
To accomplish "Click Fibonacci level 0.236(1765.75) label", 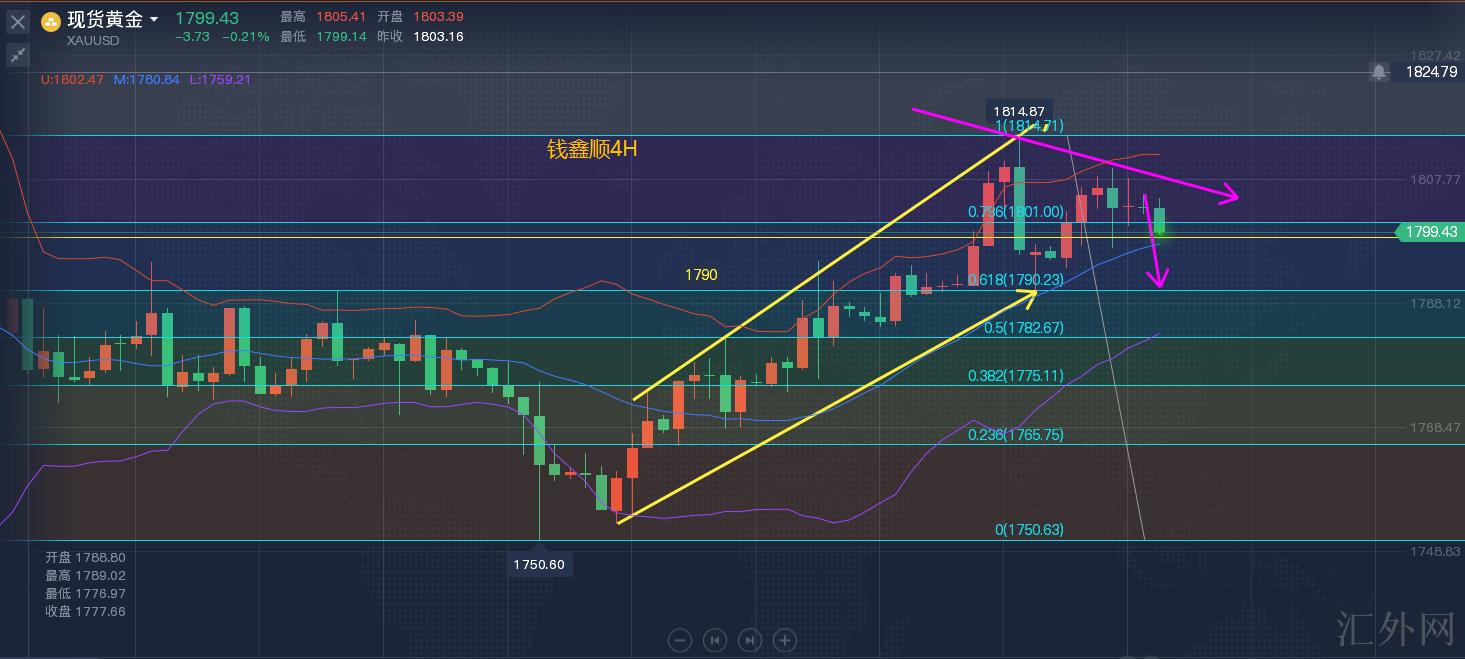I will click(x=1015, y=435).
